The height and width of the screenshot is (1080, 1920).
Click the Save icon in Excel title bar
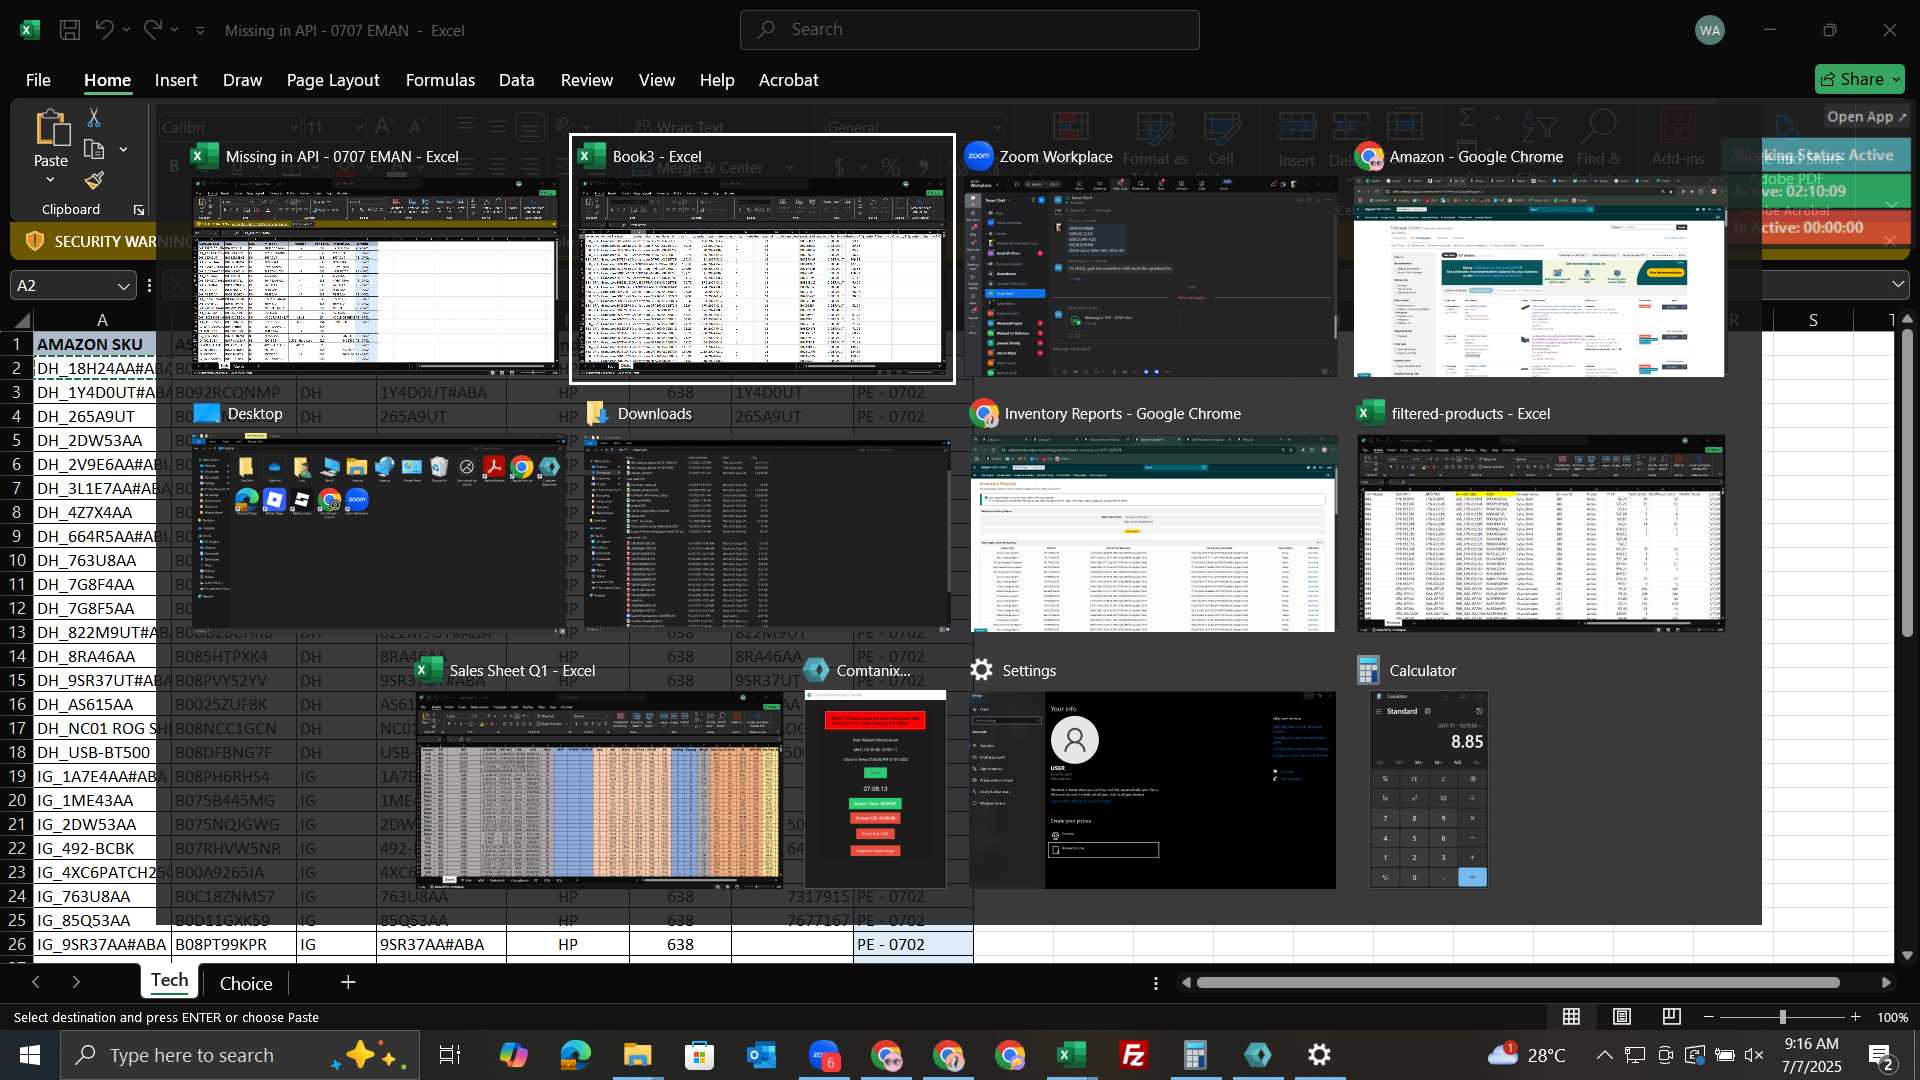tap(70, 30)
